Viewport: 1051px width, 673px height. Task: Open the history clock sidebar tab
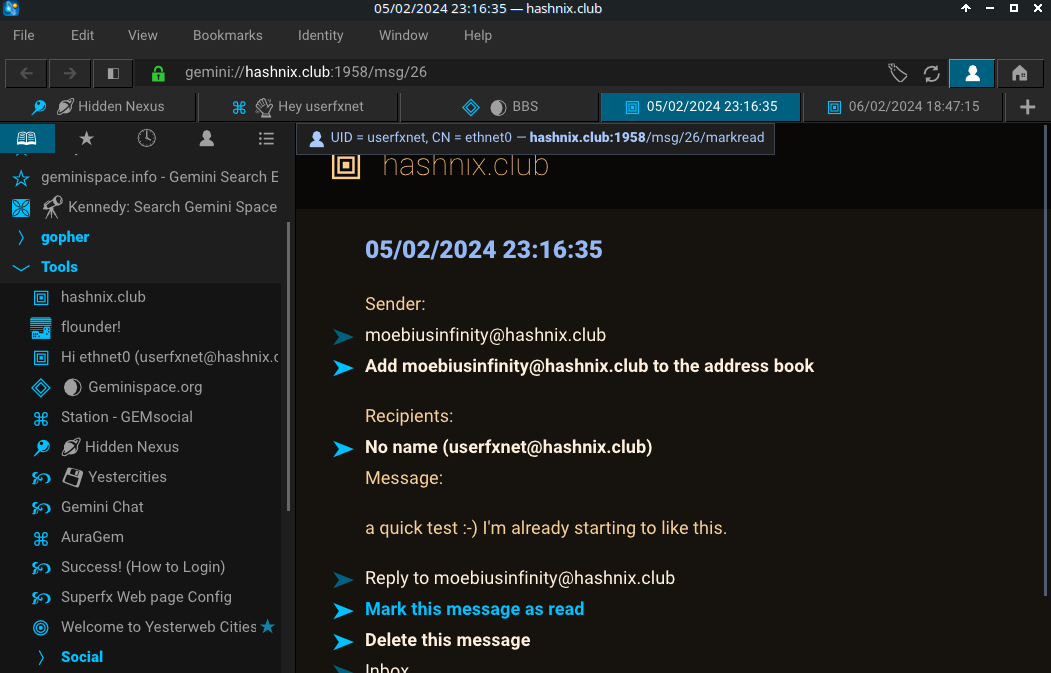click(x=146, y=138)
